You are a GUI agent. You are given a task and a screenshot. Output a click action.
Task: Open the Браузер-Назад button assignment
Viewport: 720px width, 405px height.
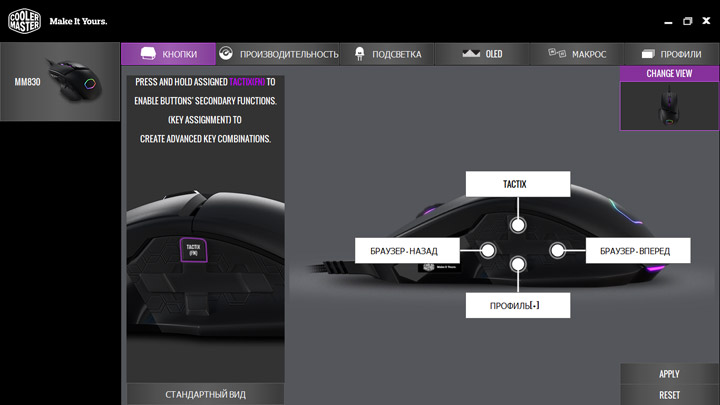pyautogui.click(x=407, y=251)
